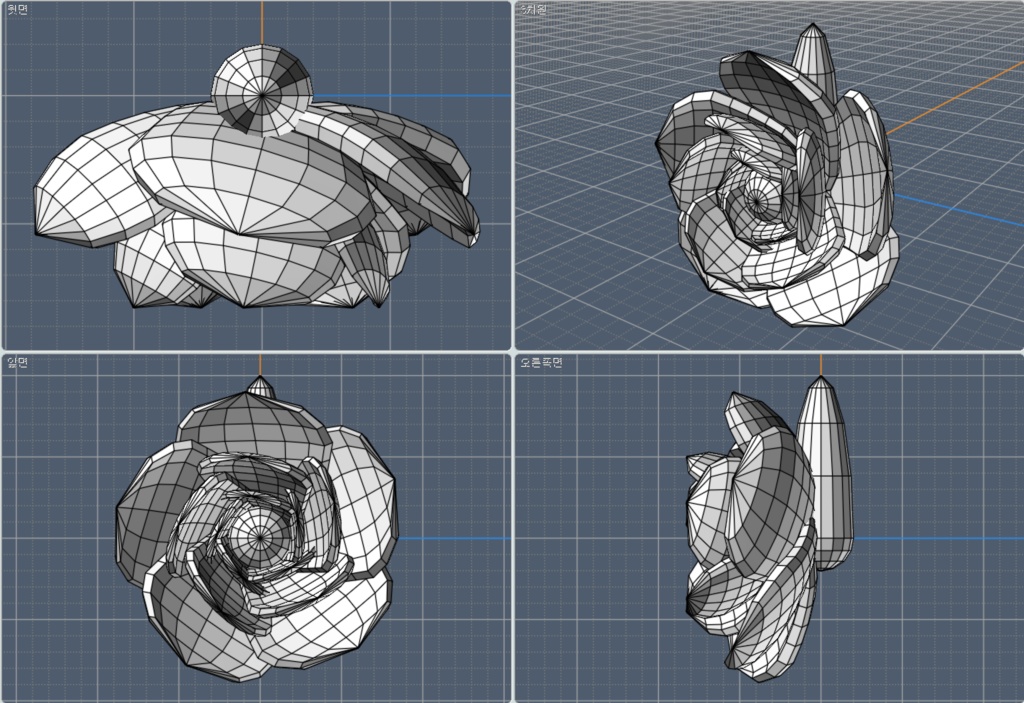This screenshot has height=703, width=1024.
Task: Open the 앞면 (front) viewport label menu
Action: pyautogui.click(x=17, y=362)
